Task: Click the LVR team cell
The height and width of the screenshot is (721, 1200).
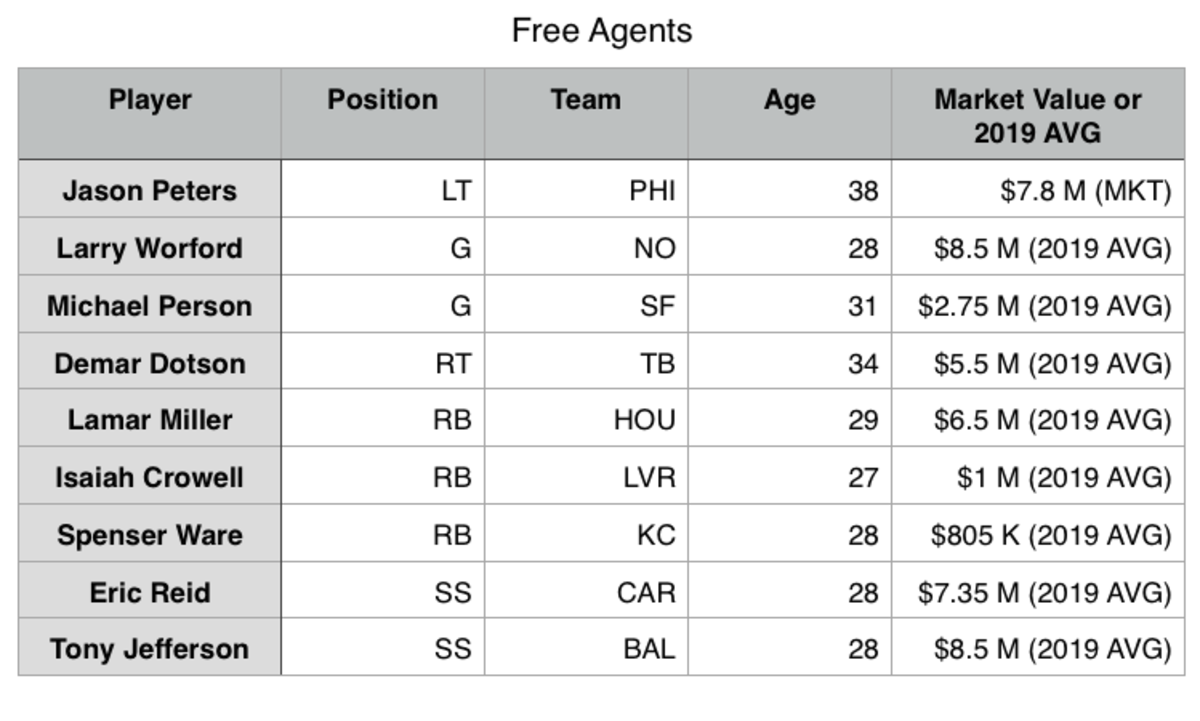Action: pos(586,476)
